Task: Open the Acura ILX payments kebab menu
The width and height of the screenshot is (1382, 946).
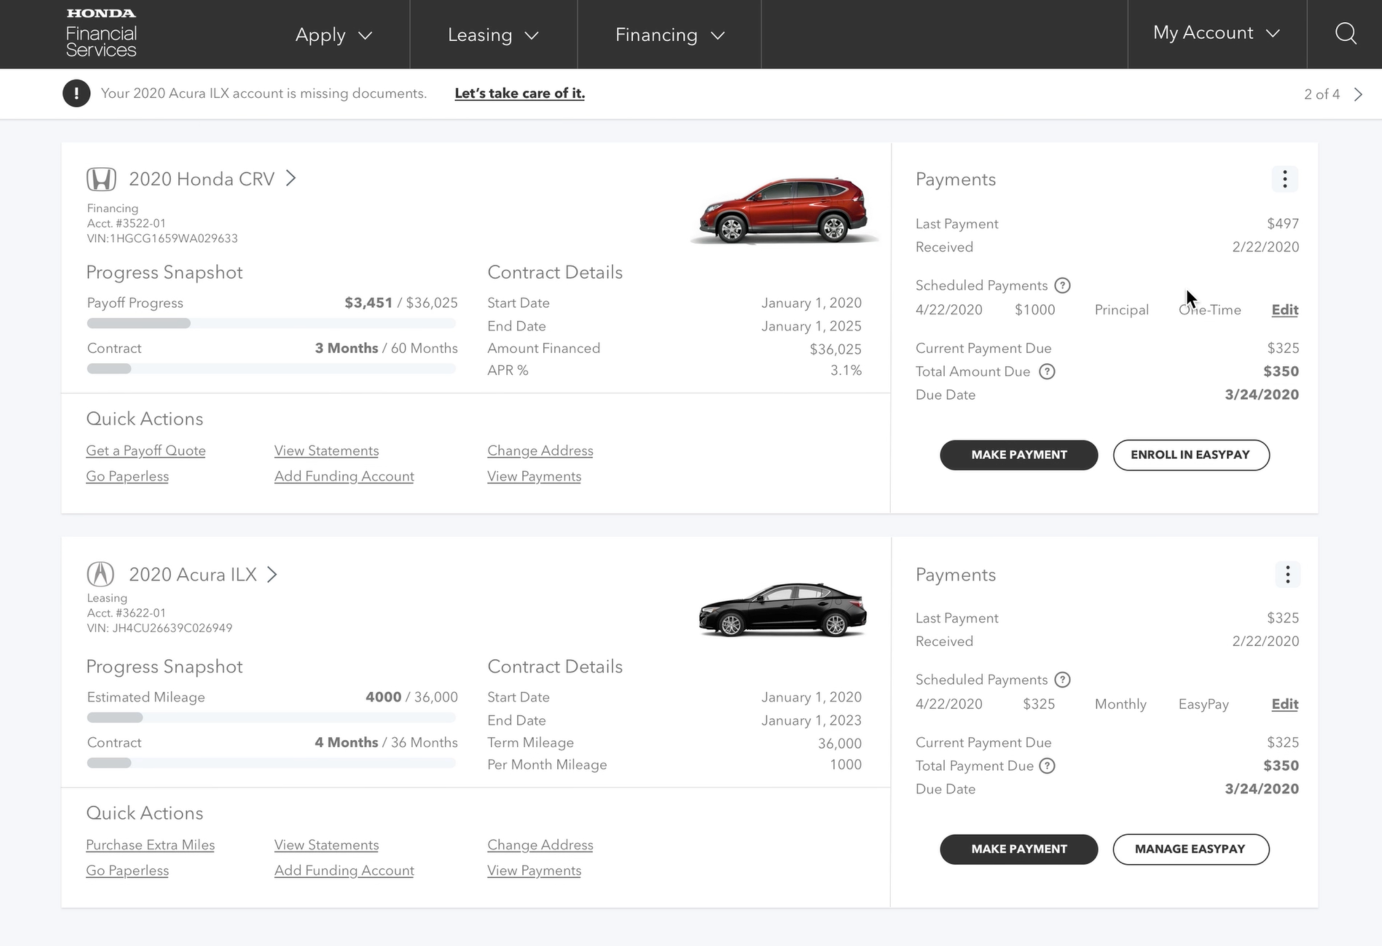Action: pyautogui.click(x=1287, y=574)
